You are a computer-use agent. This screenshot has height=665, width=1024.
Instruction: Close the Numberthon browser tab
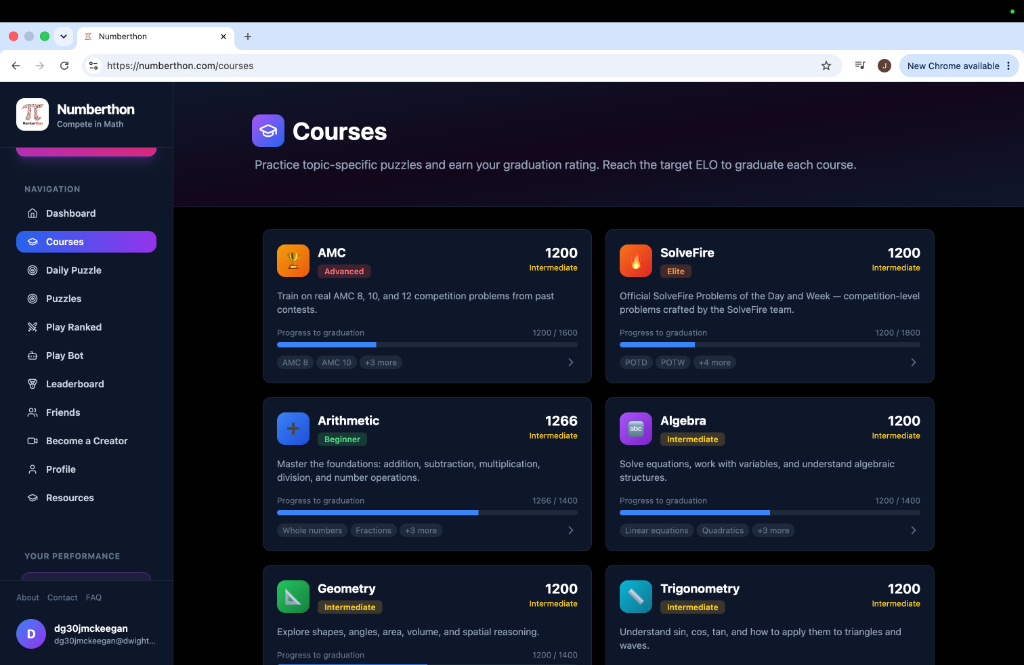[x=223, y=37]
